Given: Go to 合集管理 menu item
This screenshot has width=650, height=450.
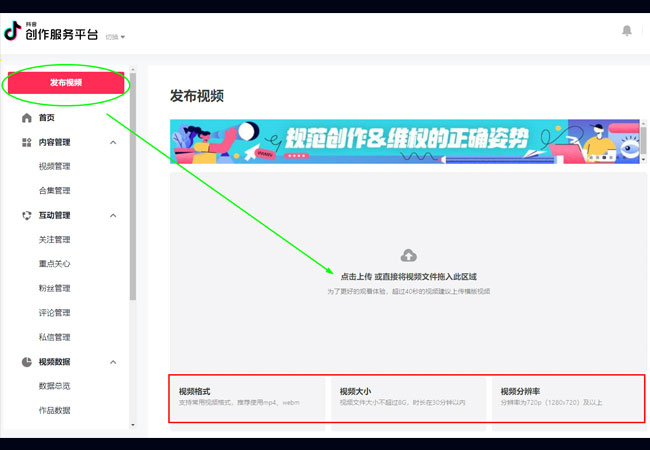Looking at the screenshot, I should 54,191.
